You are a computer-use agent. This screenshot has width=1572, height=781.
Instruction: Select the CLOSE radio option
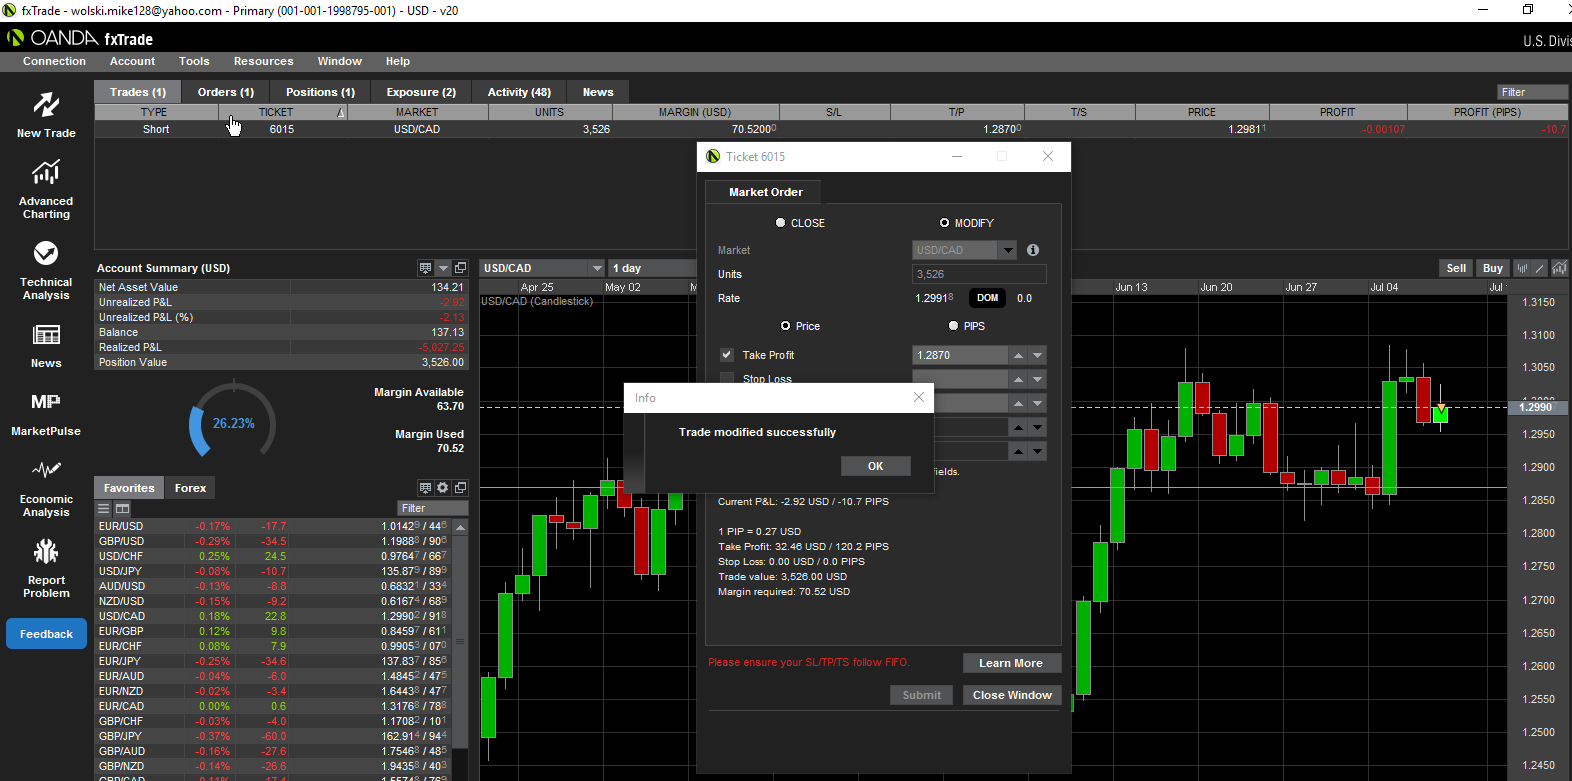tap(781, 223)
